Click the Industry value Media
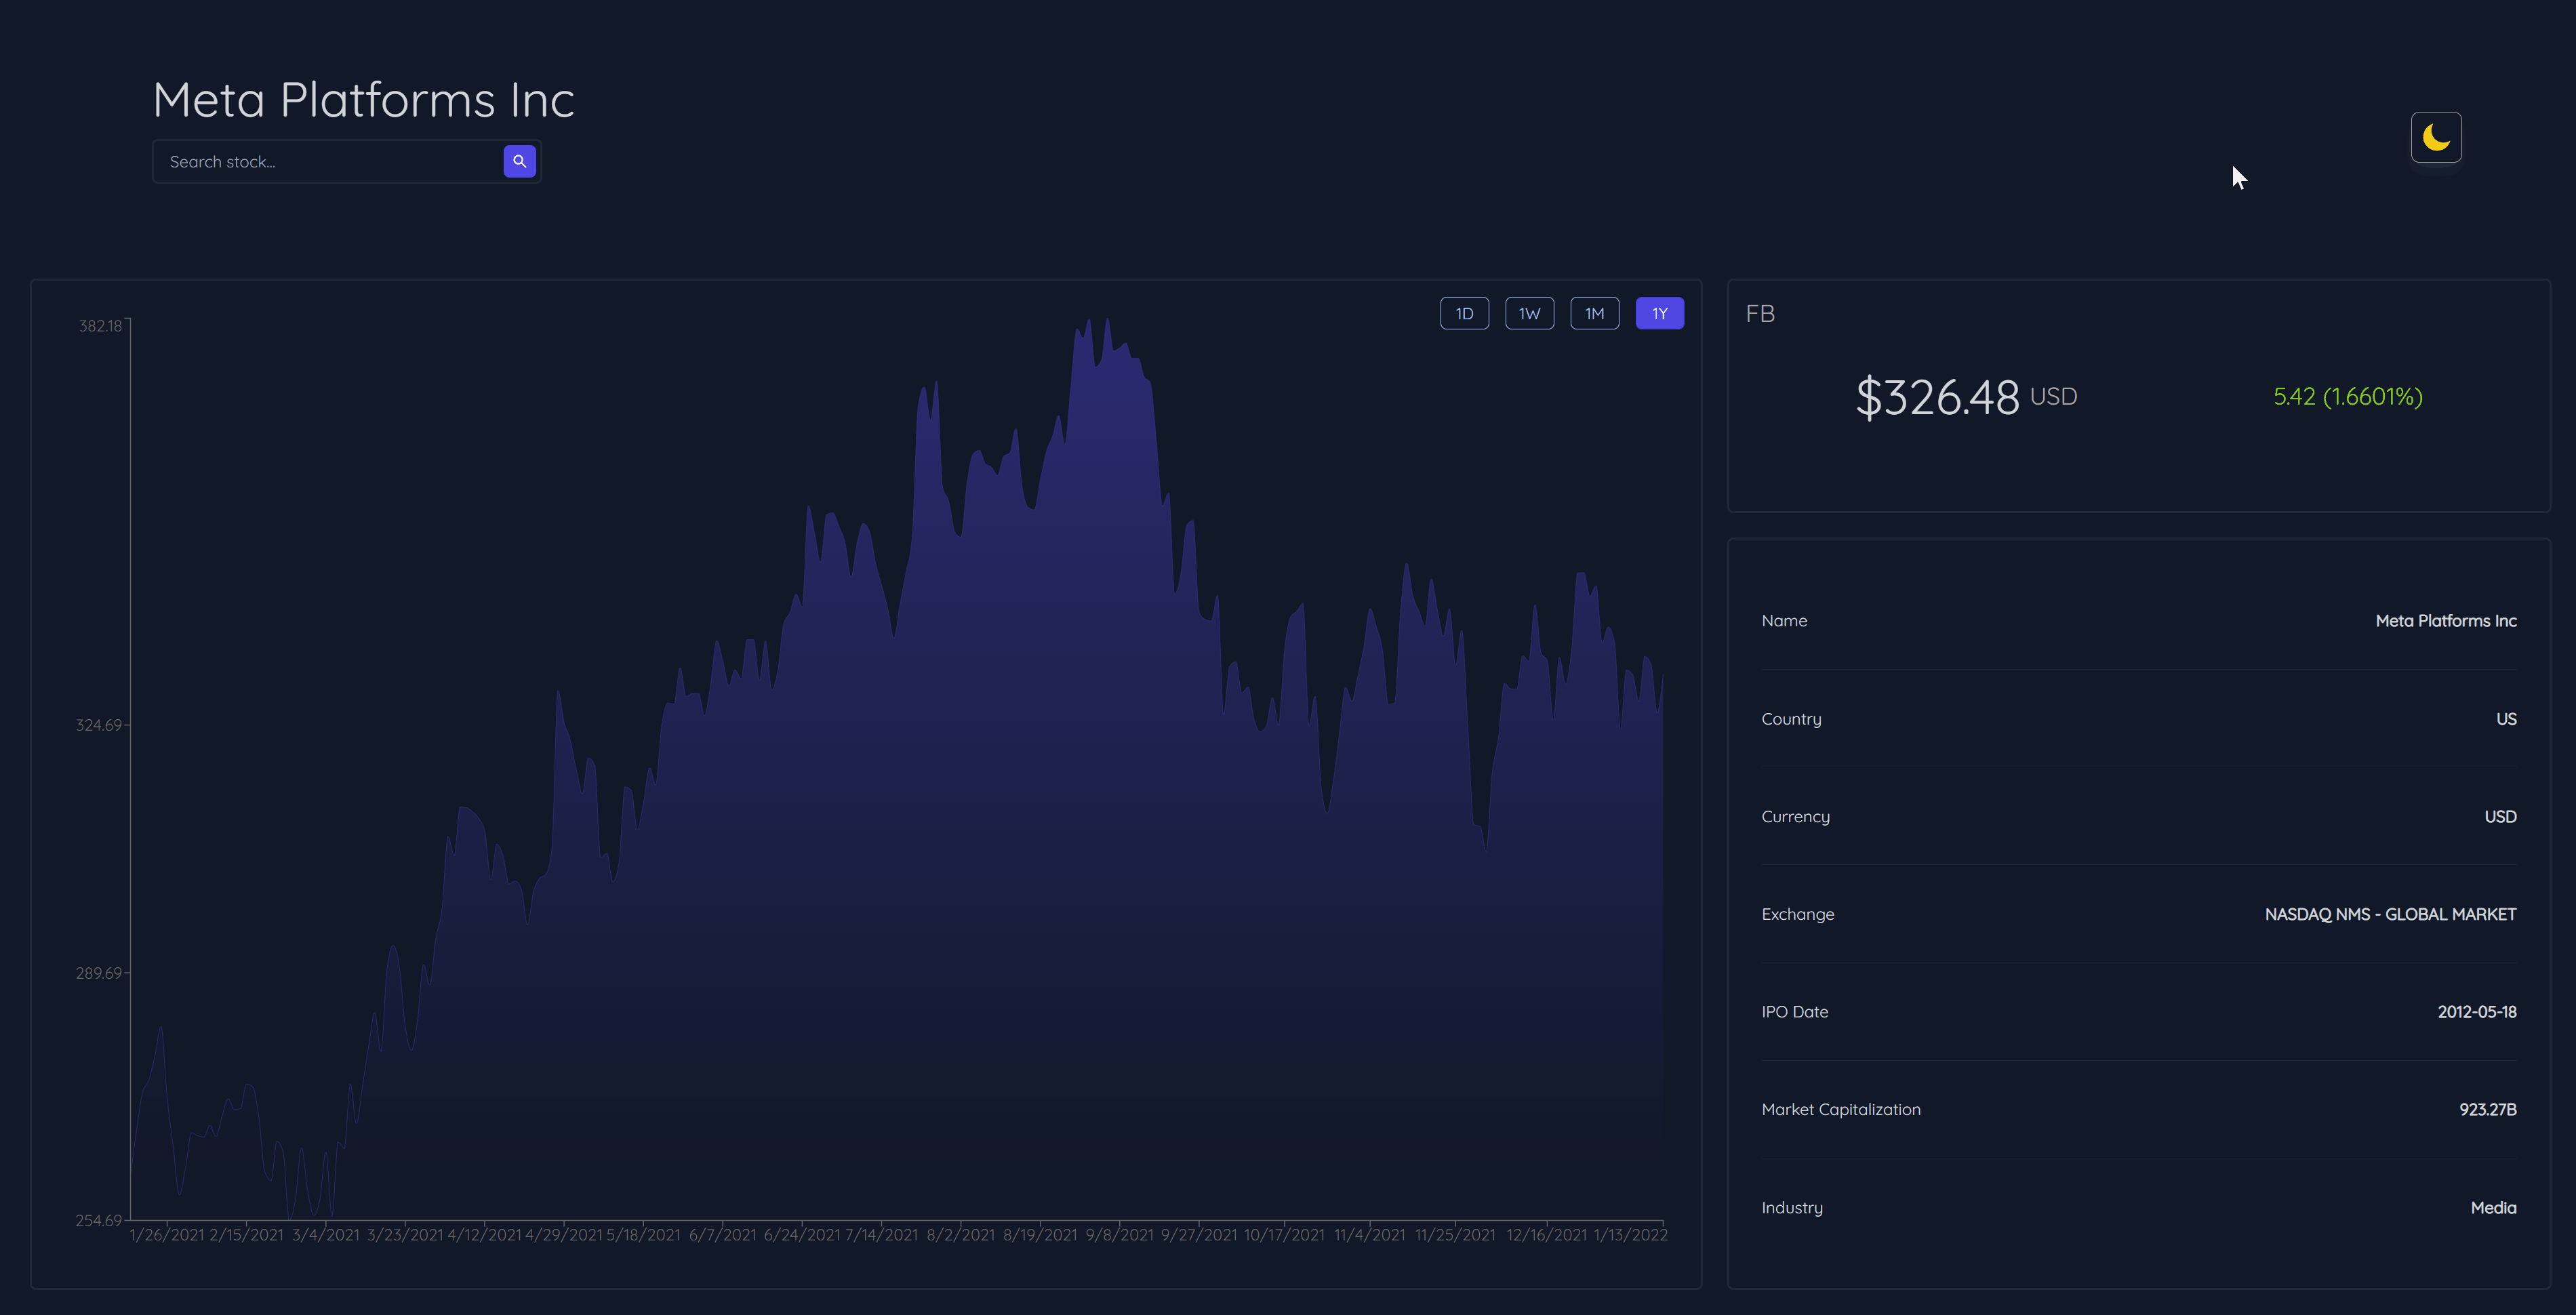 2493,1207
